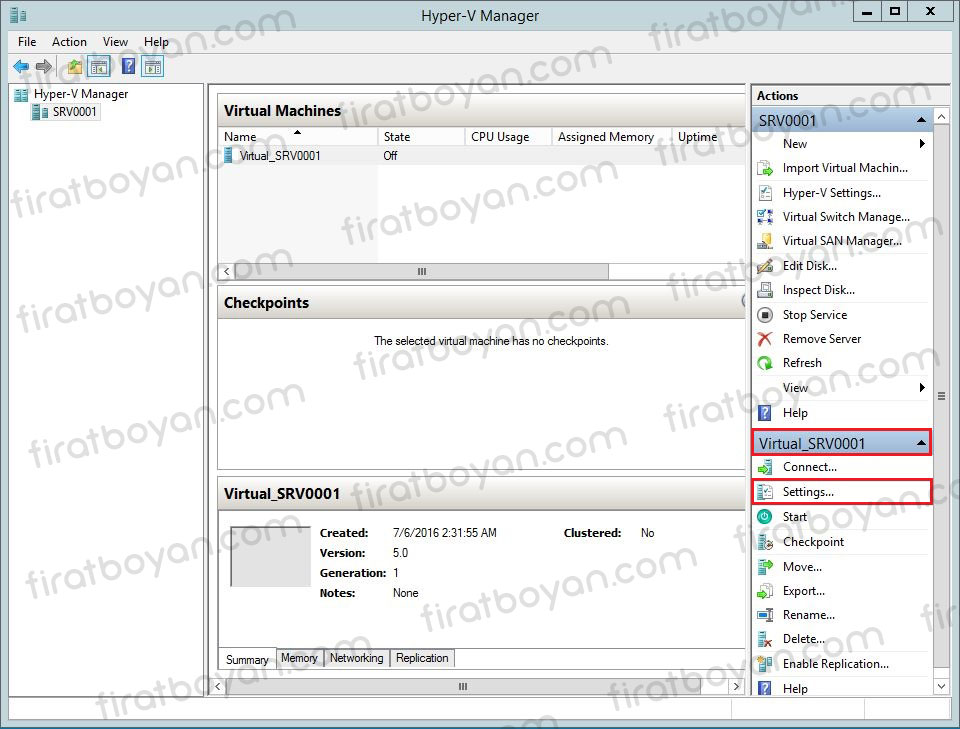Open Hyper-V Settings icon
Viewport: 960px width, 729px height.
[765, 193]
